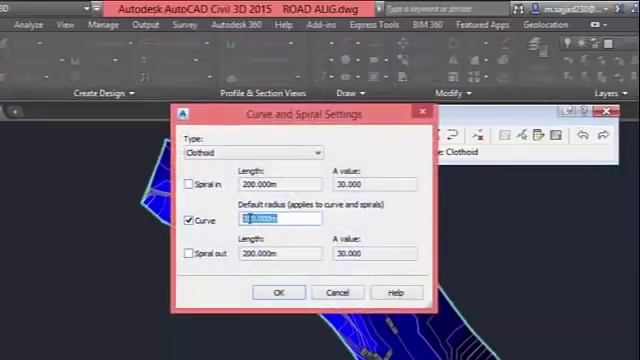This screenshot has height=360, width=640.
Task: Open the Express Tools ribbon tab
Action: click(374, 25)
